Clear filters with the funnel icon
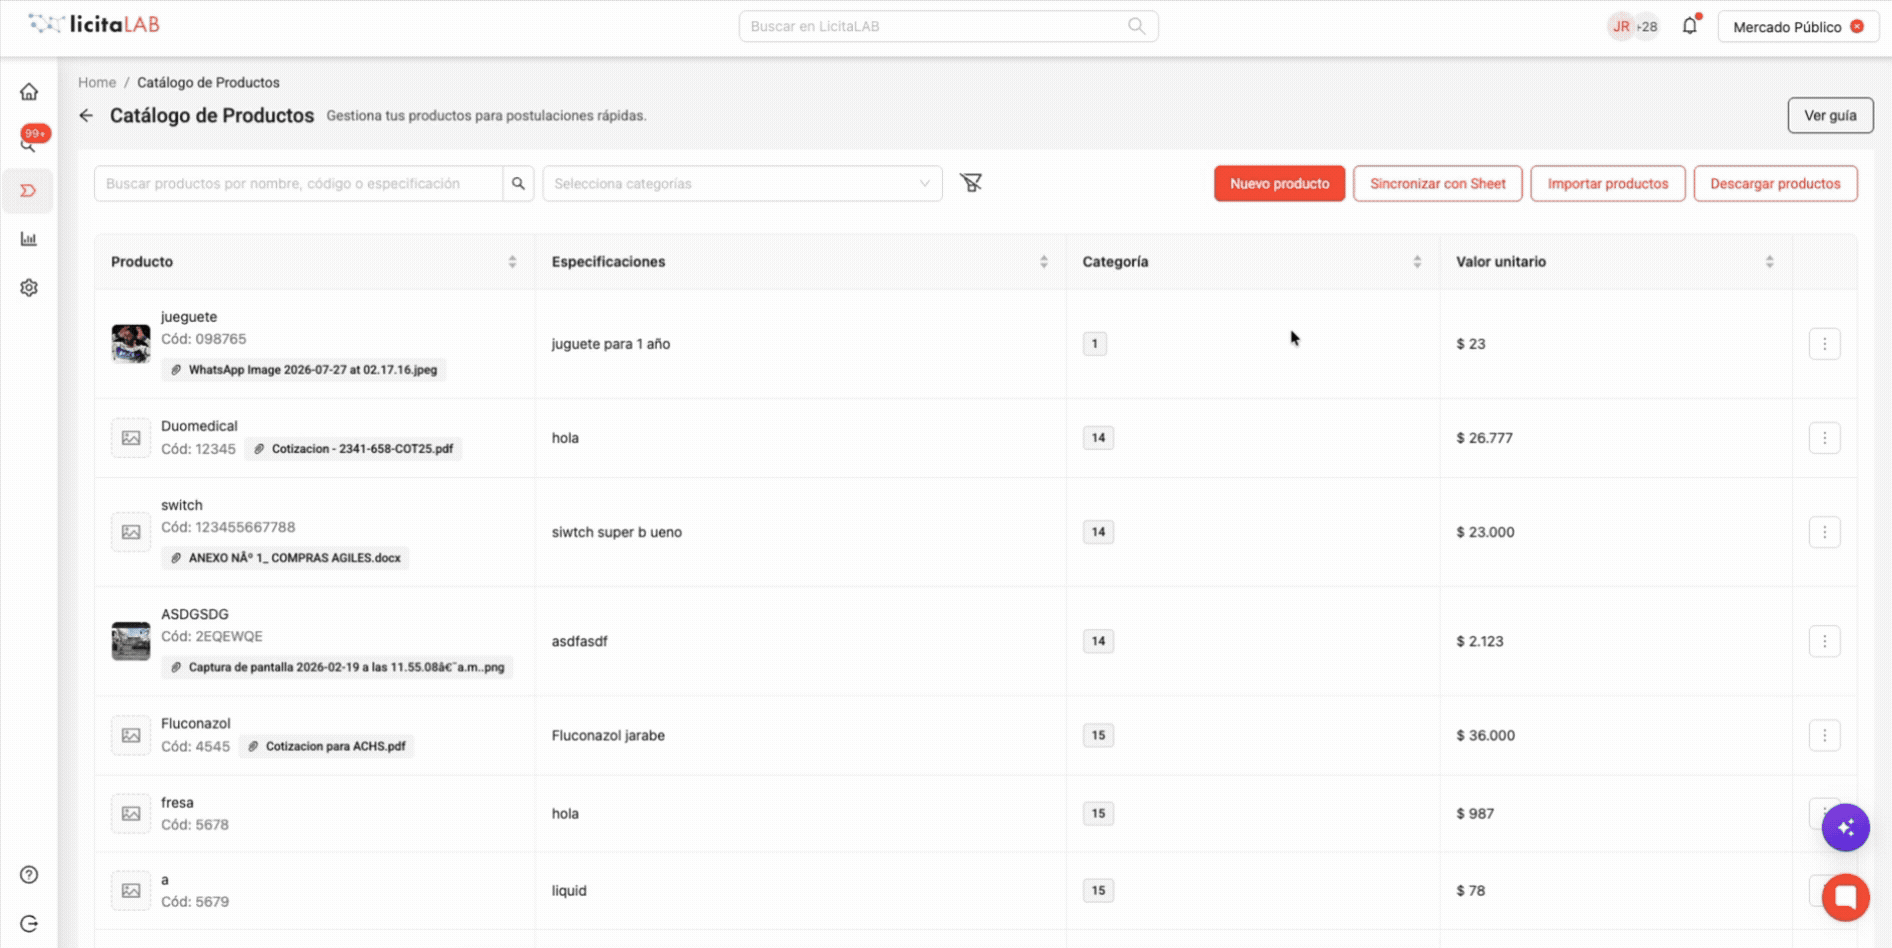 [x=971, y=183]
